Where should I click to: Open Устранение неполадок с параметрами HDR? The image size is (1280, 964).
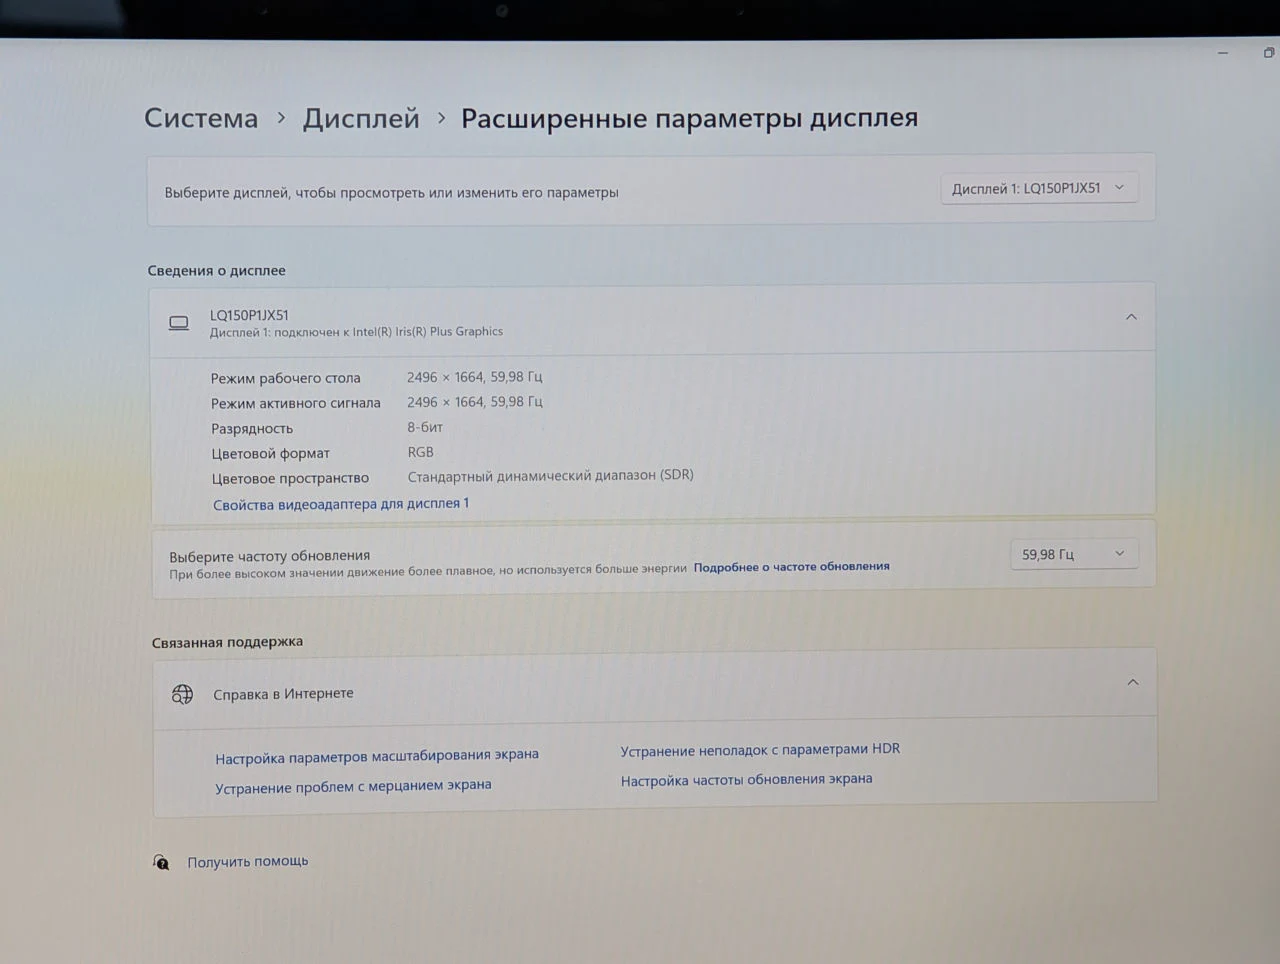point(760,750)
